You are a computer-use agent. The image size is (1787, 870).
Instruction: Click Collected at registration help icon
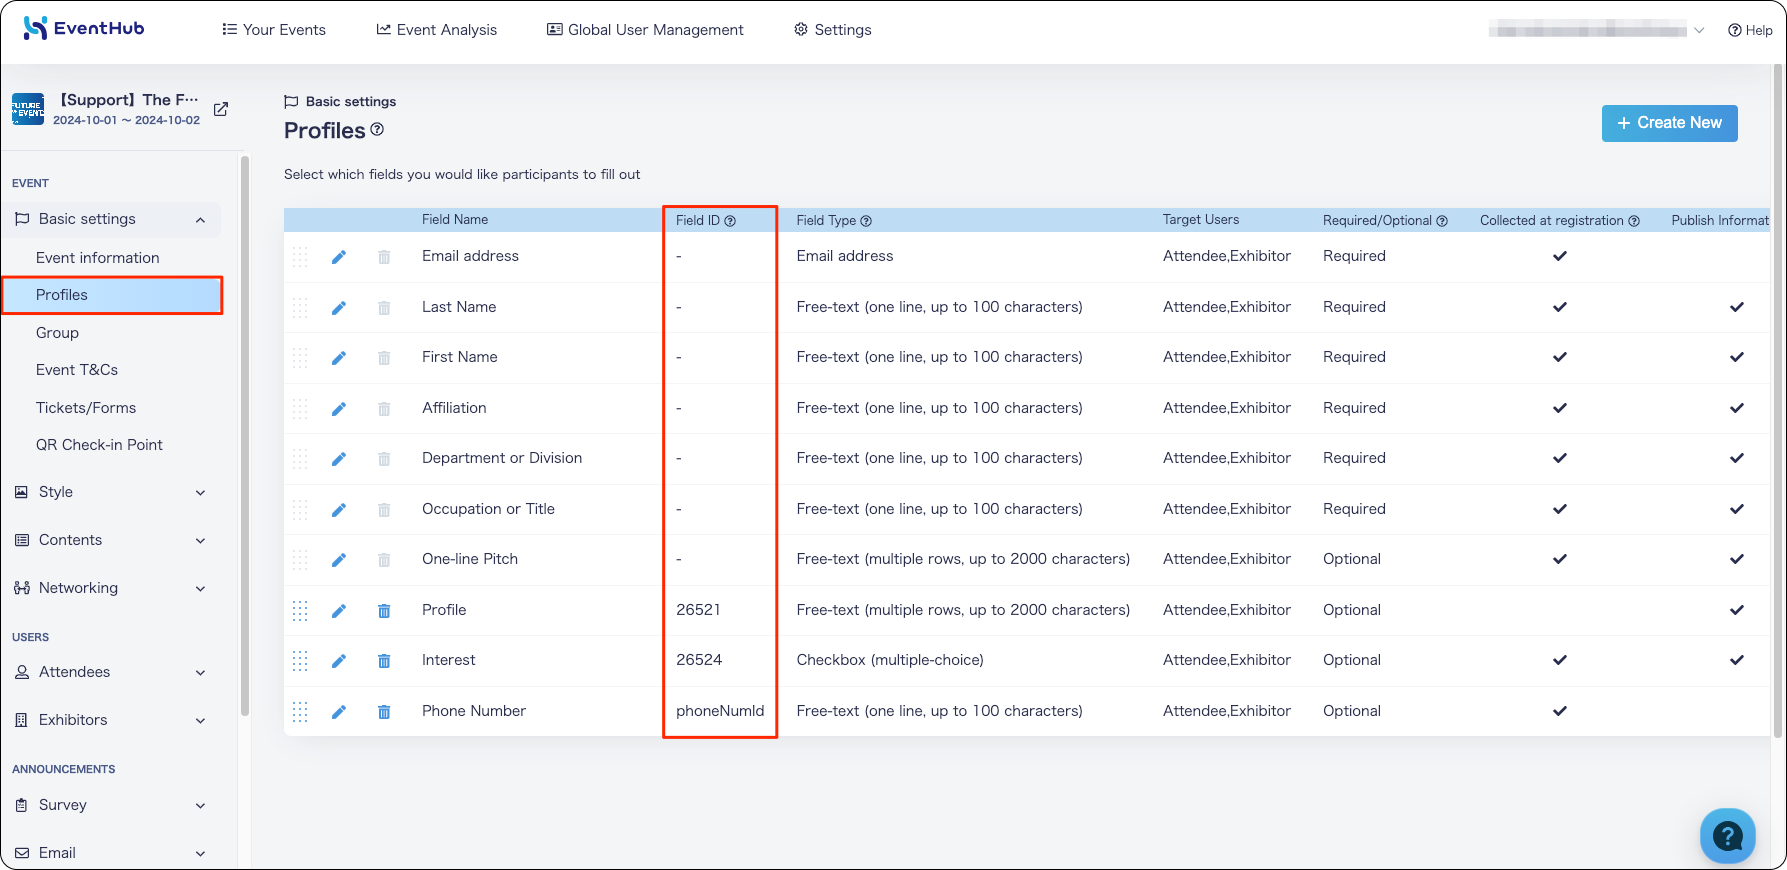(x=1634, y=221)
